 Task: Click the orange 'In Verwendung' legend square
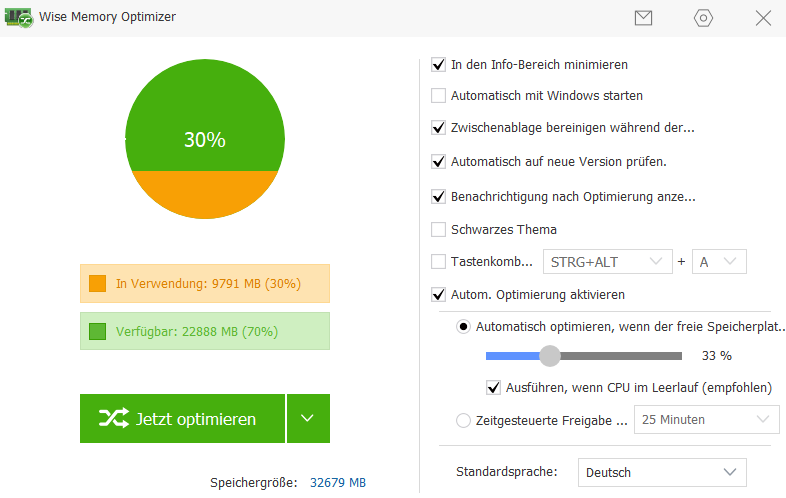pos(97,284)
